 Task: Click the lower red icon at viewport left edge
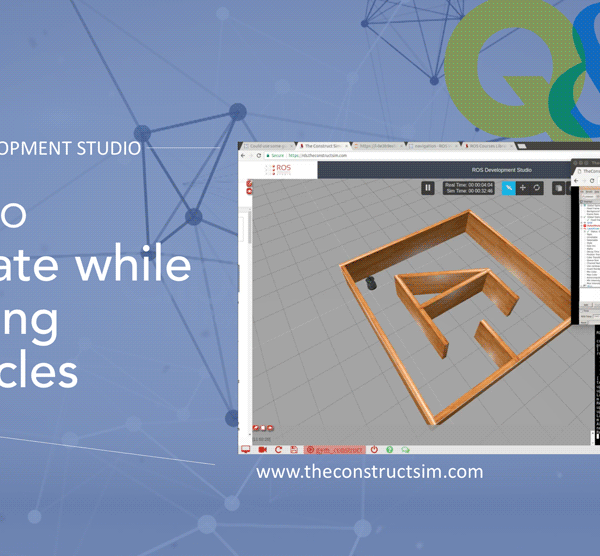[249, 191]
